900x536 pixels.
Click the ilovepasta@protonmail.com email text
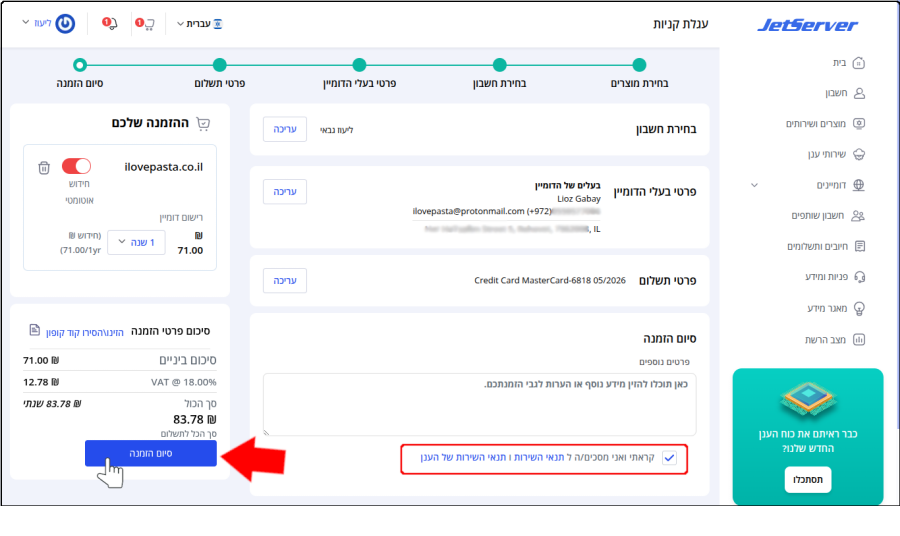[x=468, y=211]
